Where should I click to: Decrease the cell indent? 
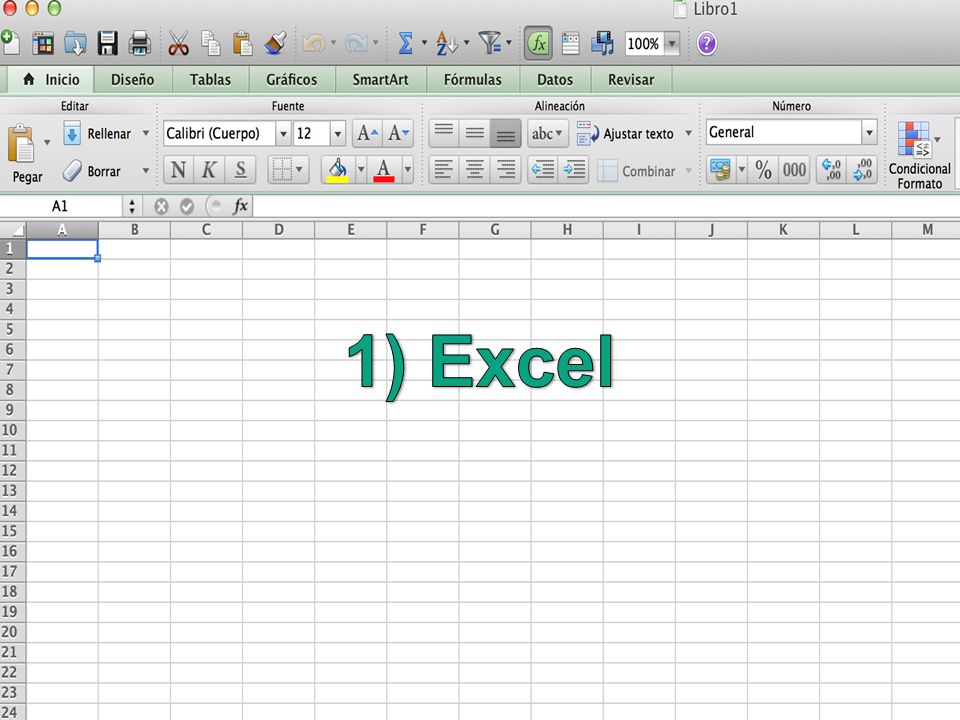[542, 170]
